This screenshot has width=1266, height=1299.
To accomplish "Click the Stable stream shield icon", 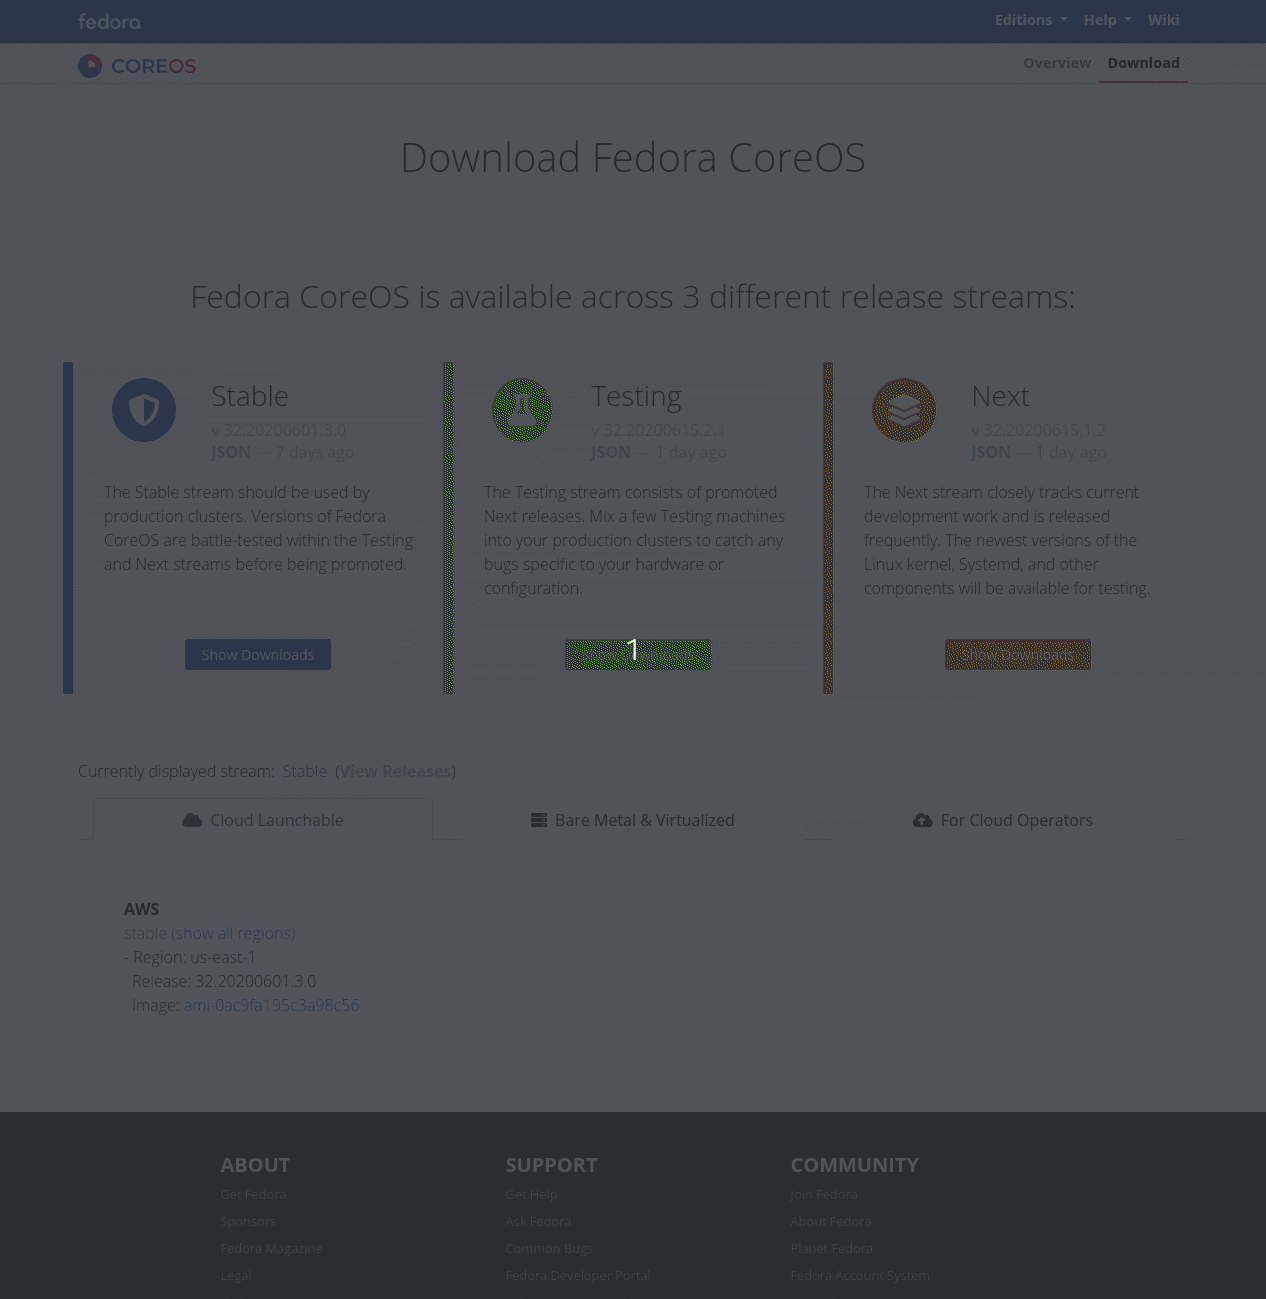I will [144, 410].
